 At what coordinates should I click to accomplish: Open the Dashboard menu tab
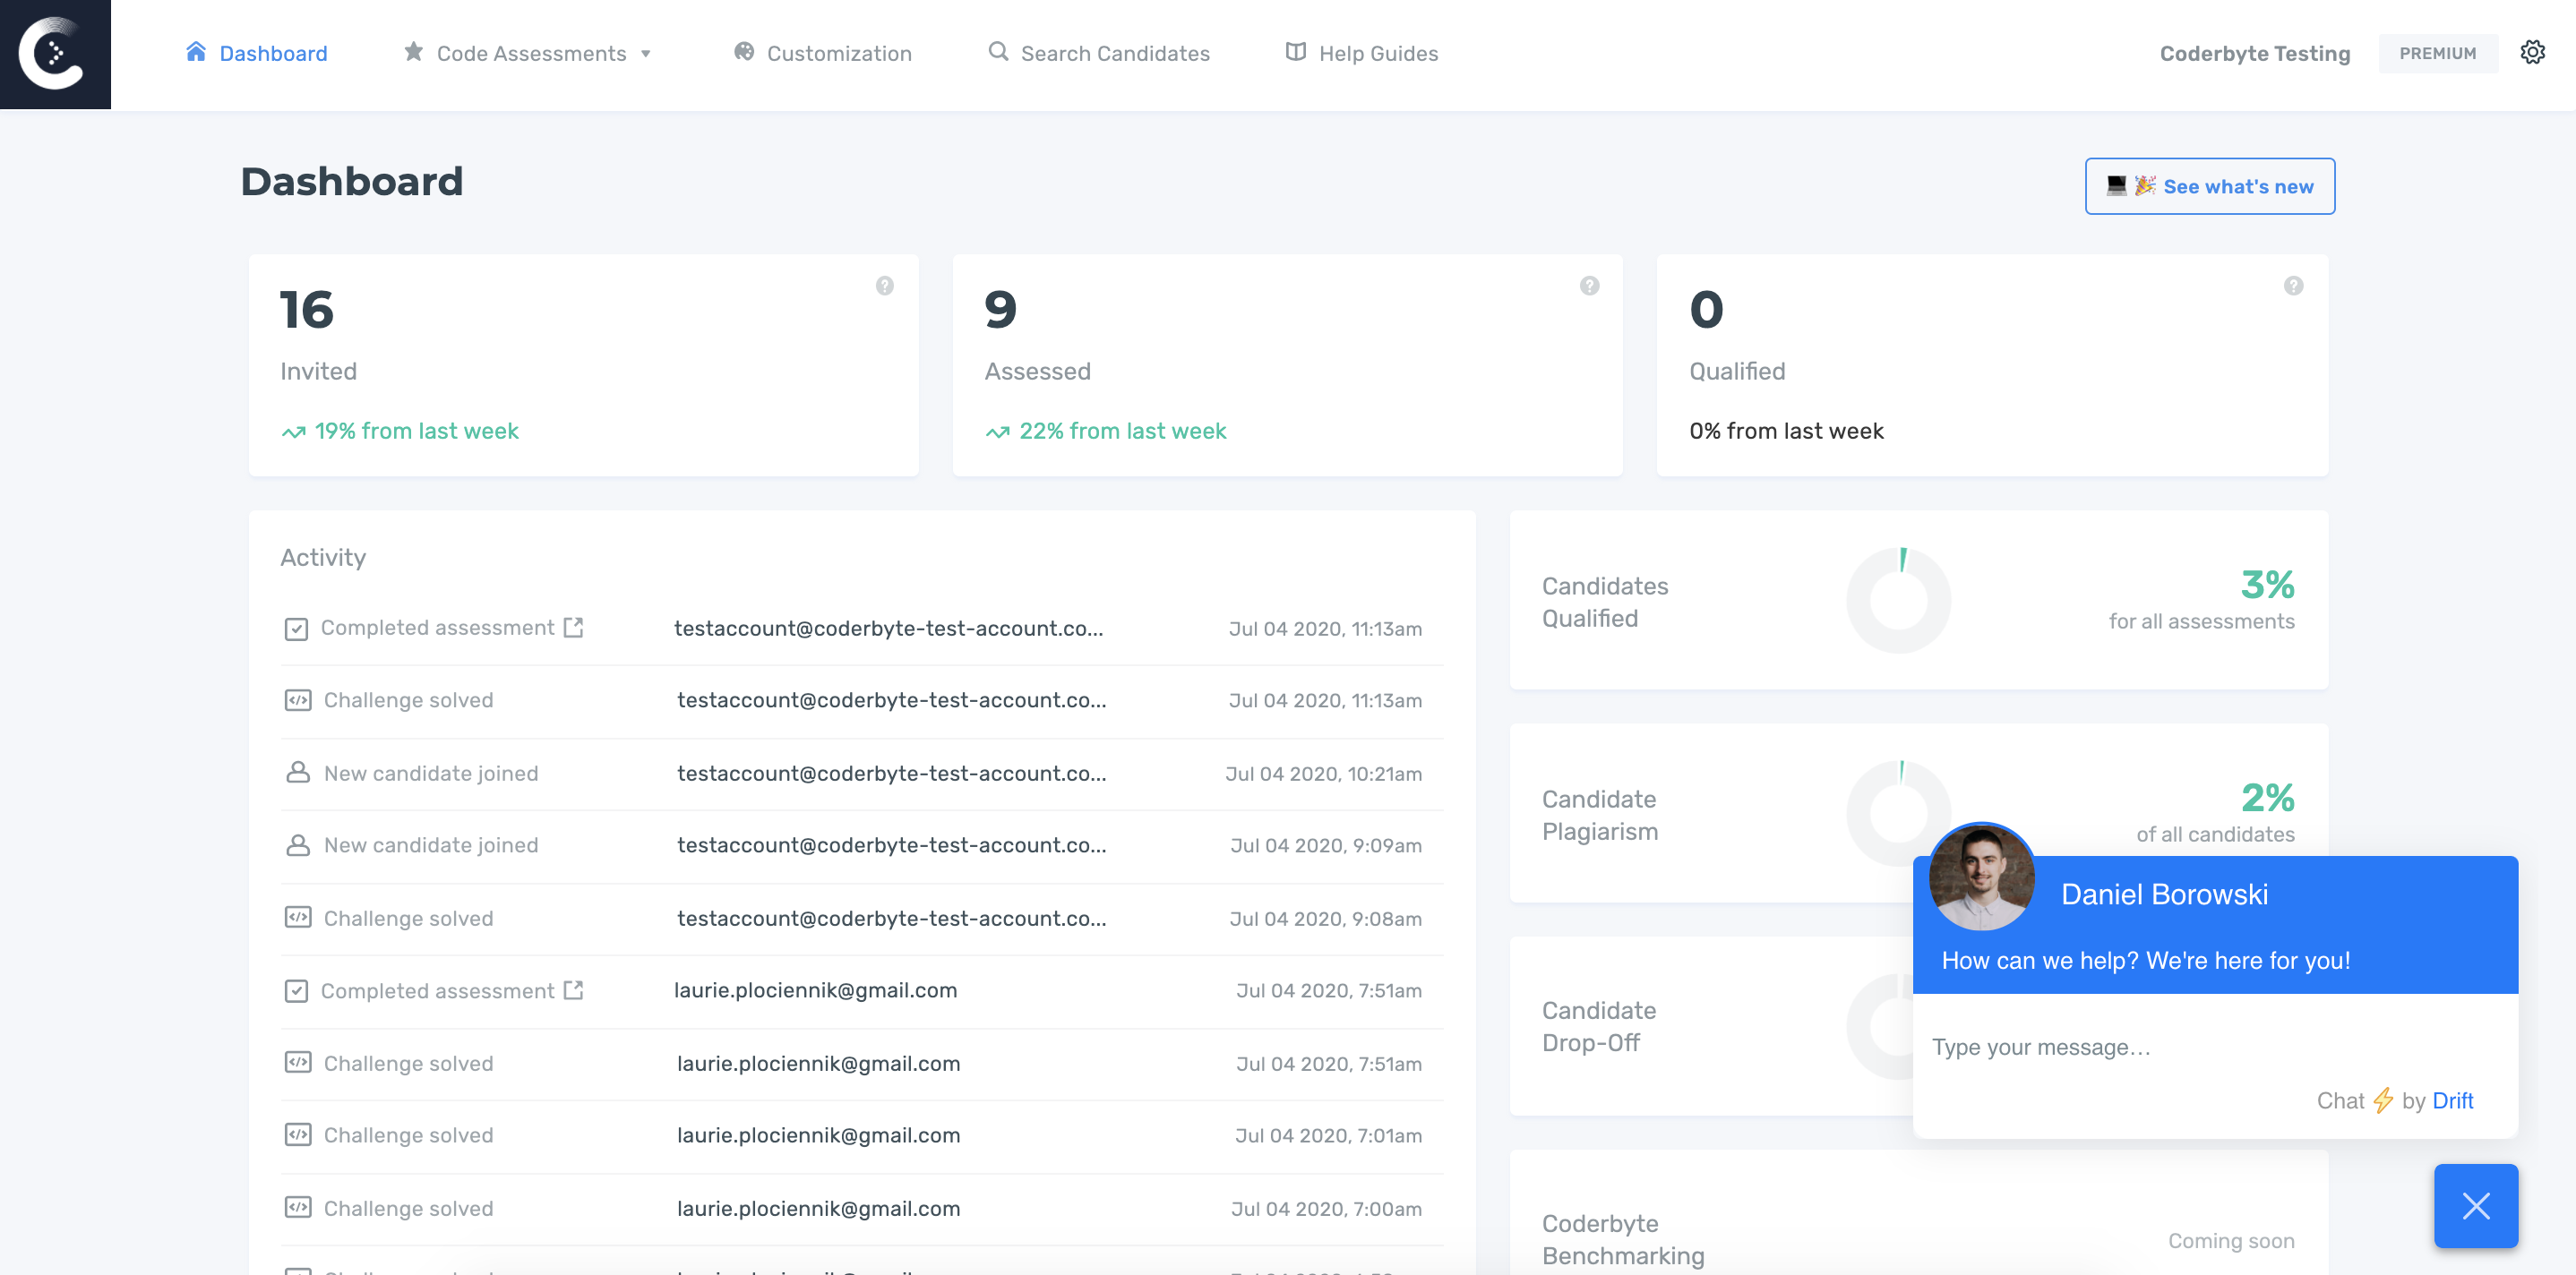(254, 53)
